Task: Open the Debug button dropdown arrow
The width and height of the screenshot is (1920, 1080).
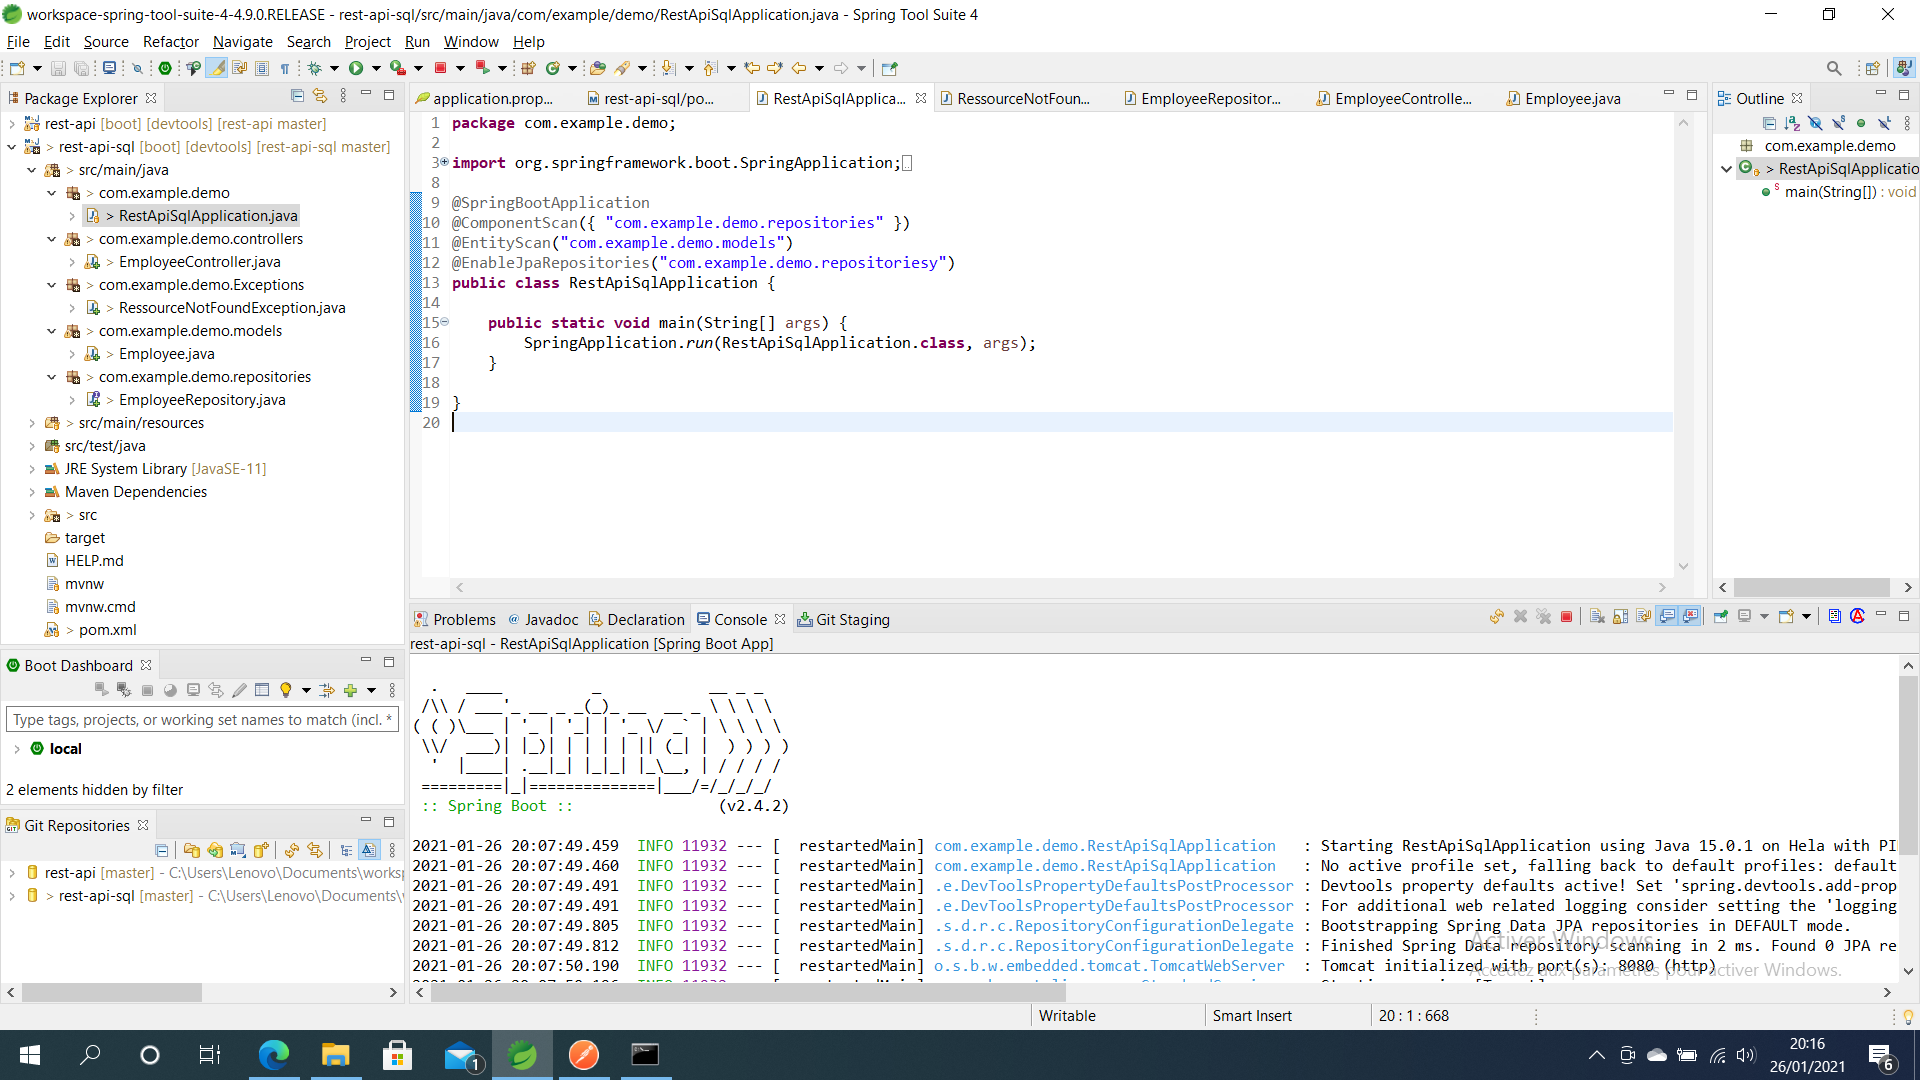Action: click(x=334, y=68)
